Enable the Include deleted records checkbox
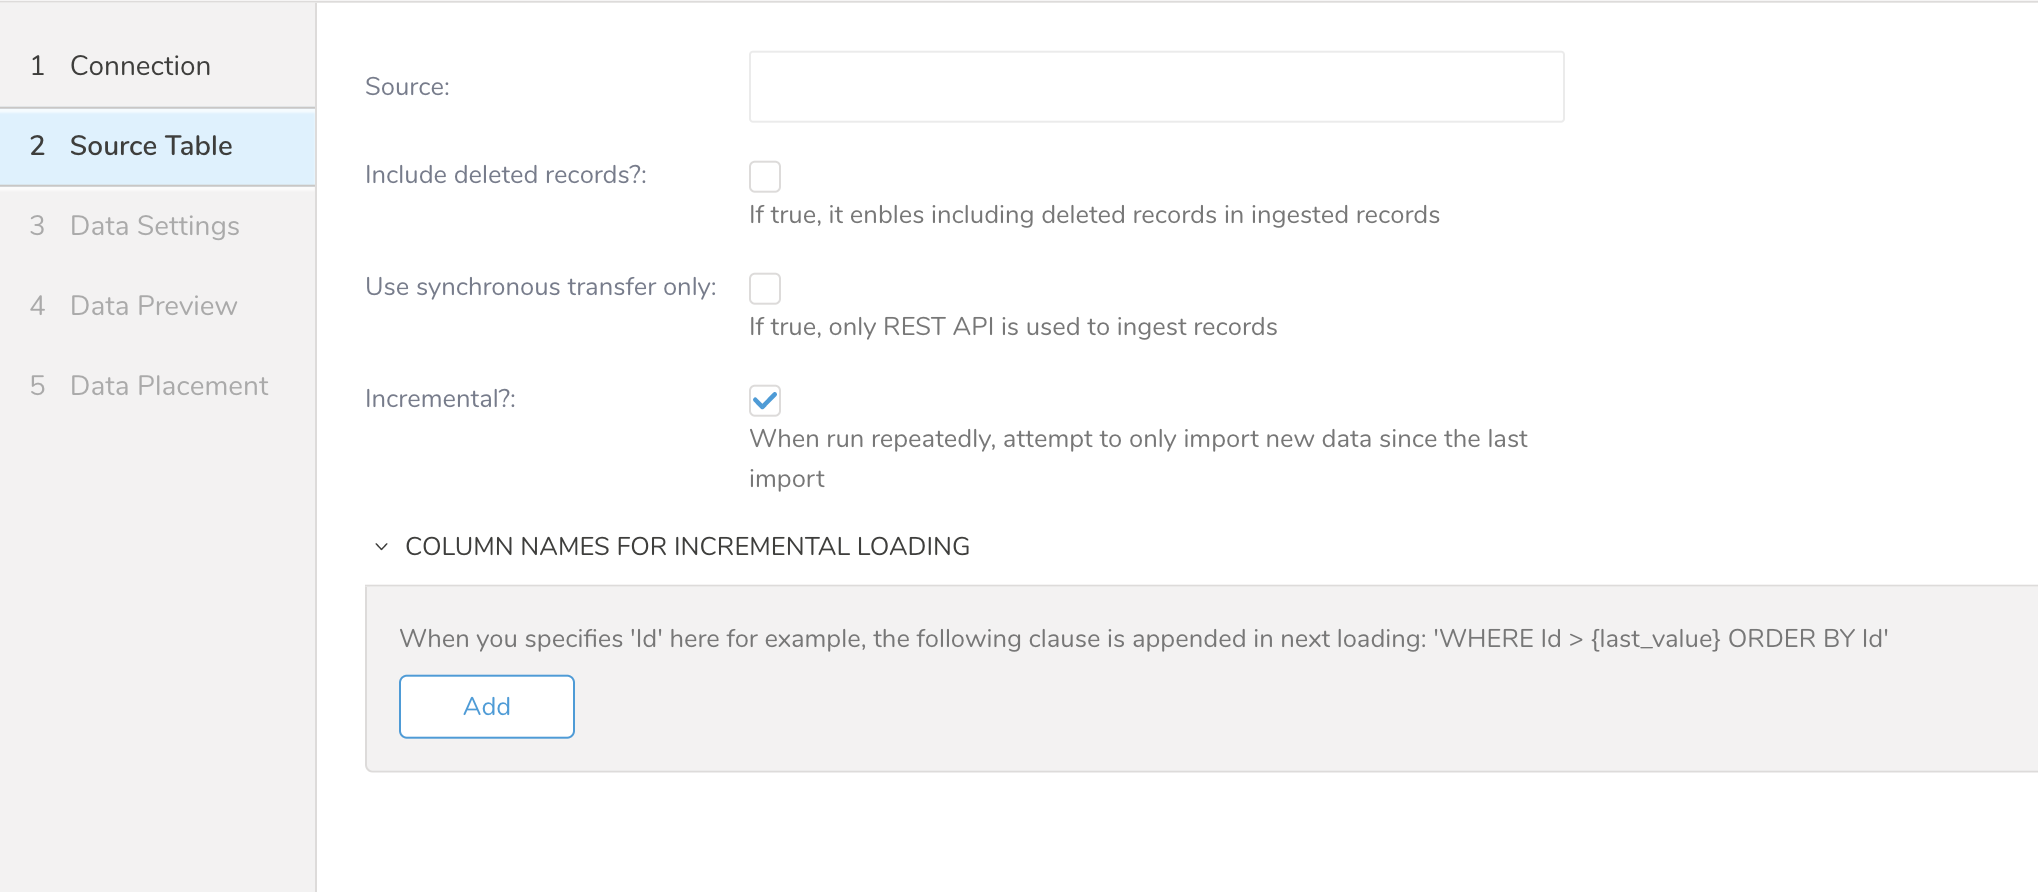Screen dimensions: 2038x892 pos(765,177)
